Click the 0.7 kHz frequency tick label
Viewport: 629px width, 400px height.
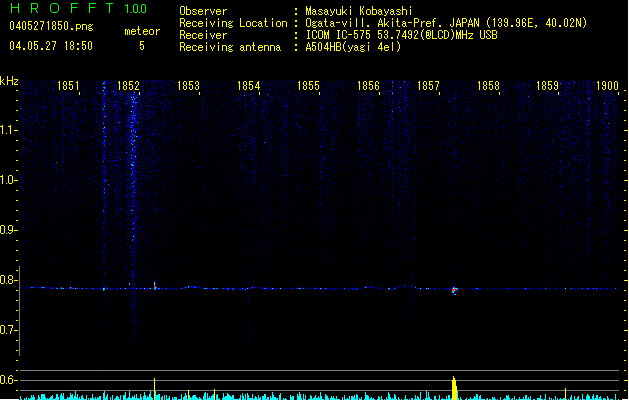tap(8, 330)
